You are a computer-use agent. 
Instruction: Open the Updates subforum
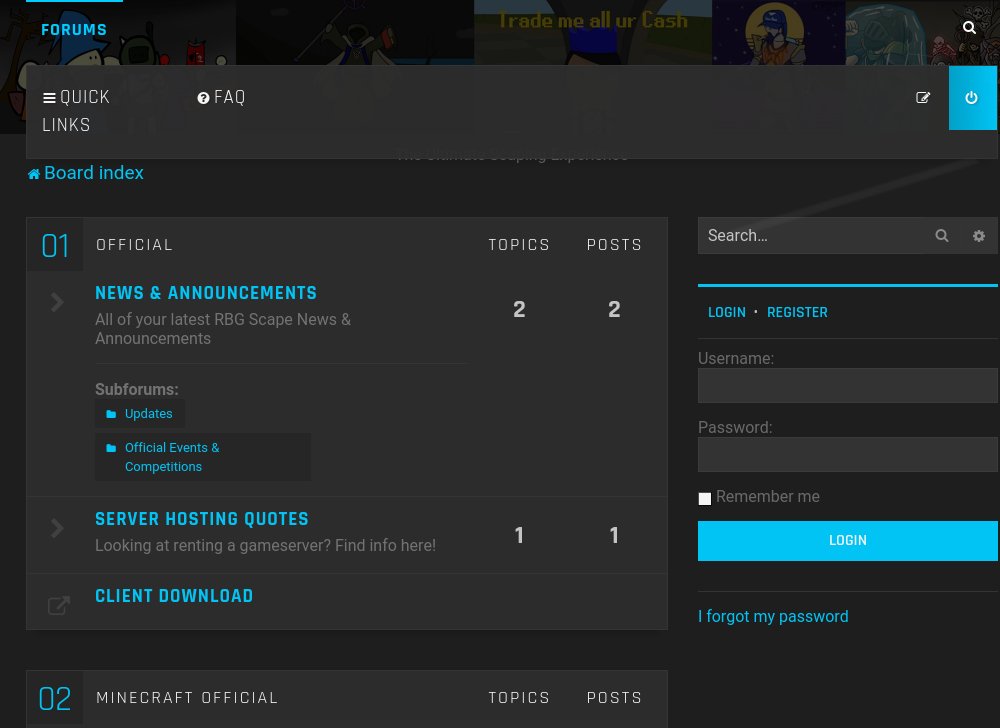[148, 414]
